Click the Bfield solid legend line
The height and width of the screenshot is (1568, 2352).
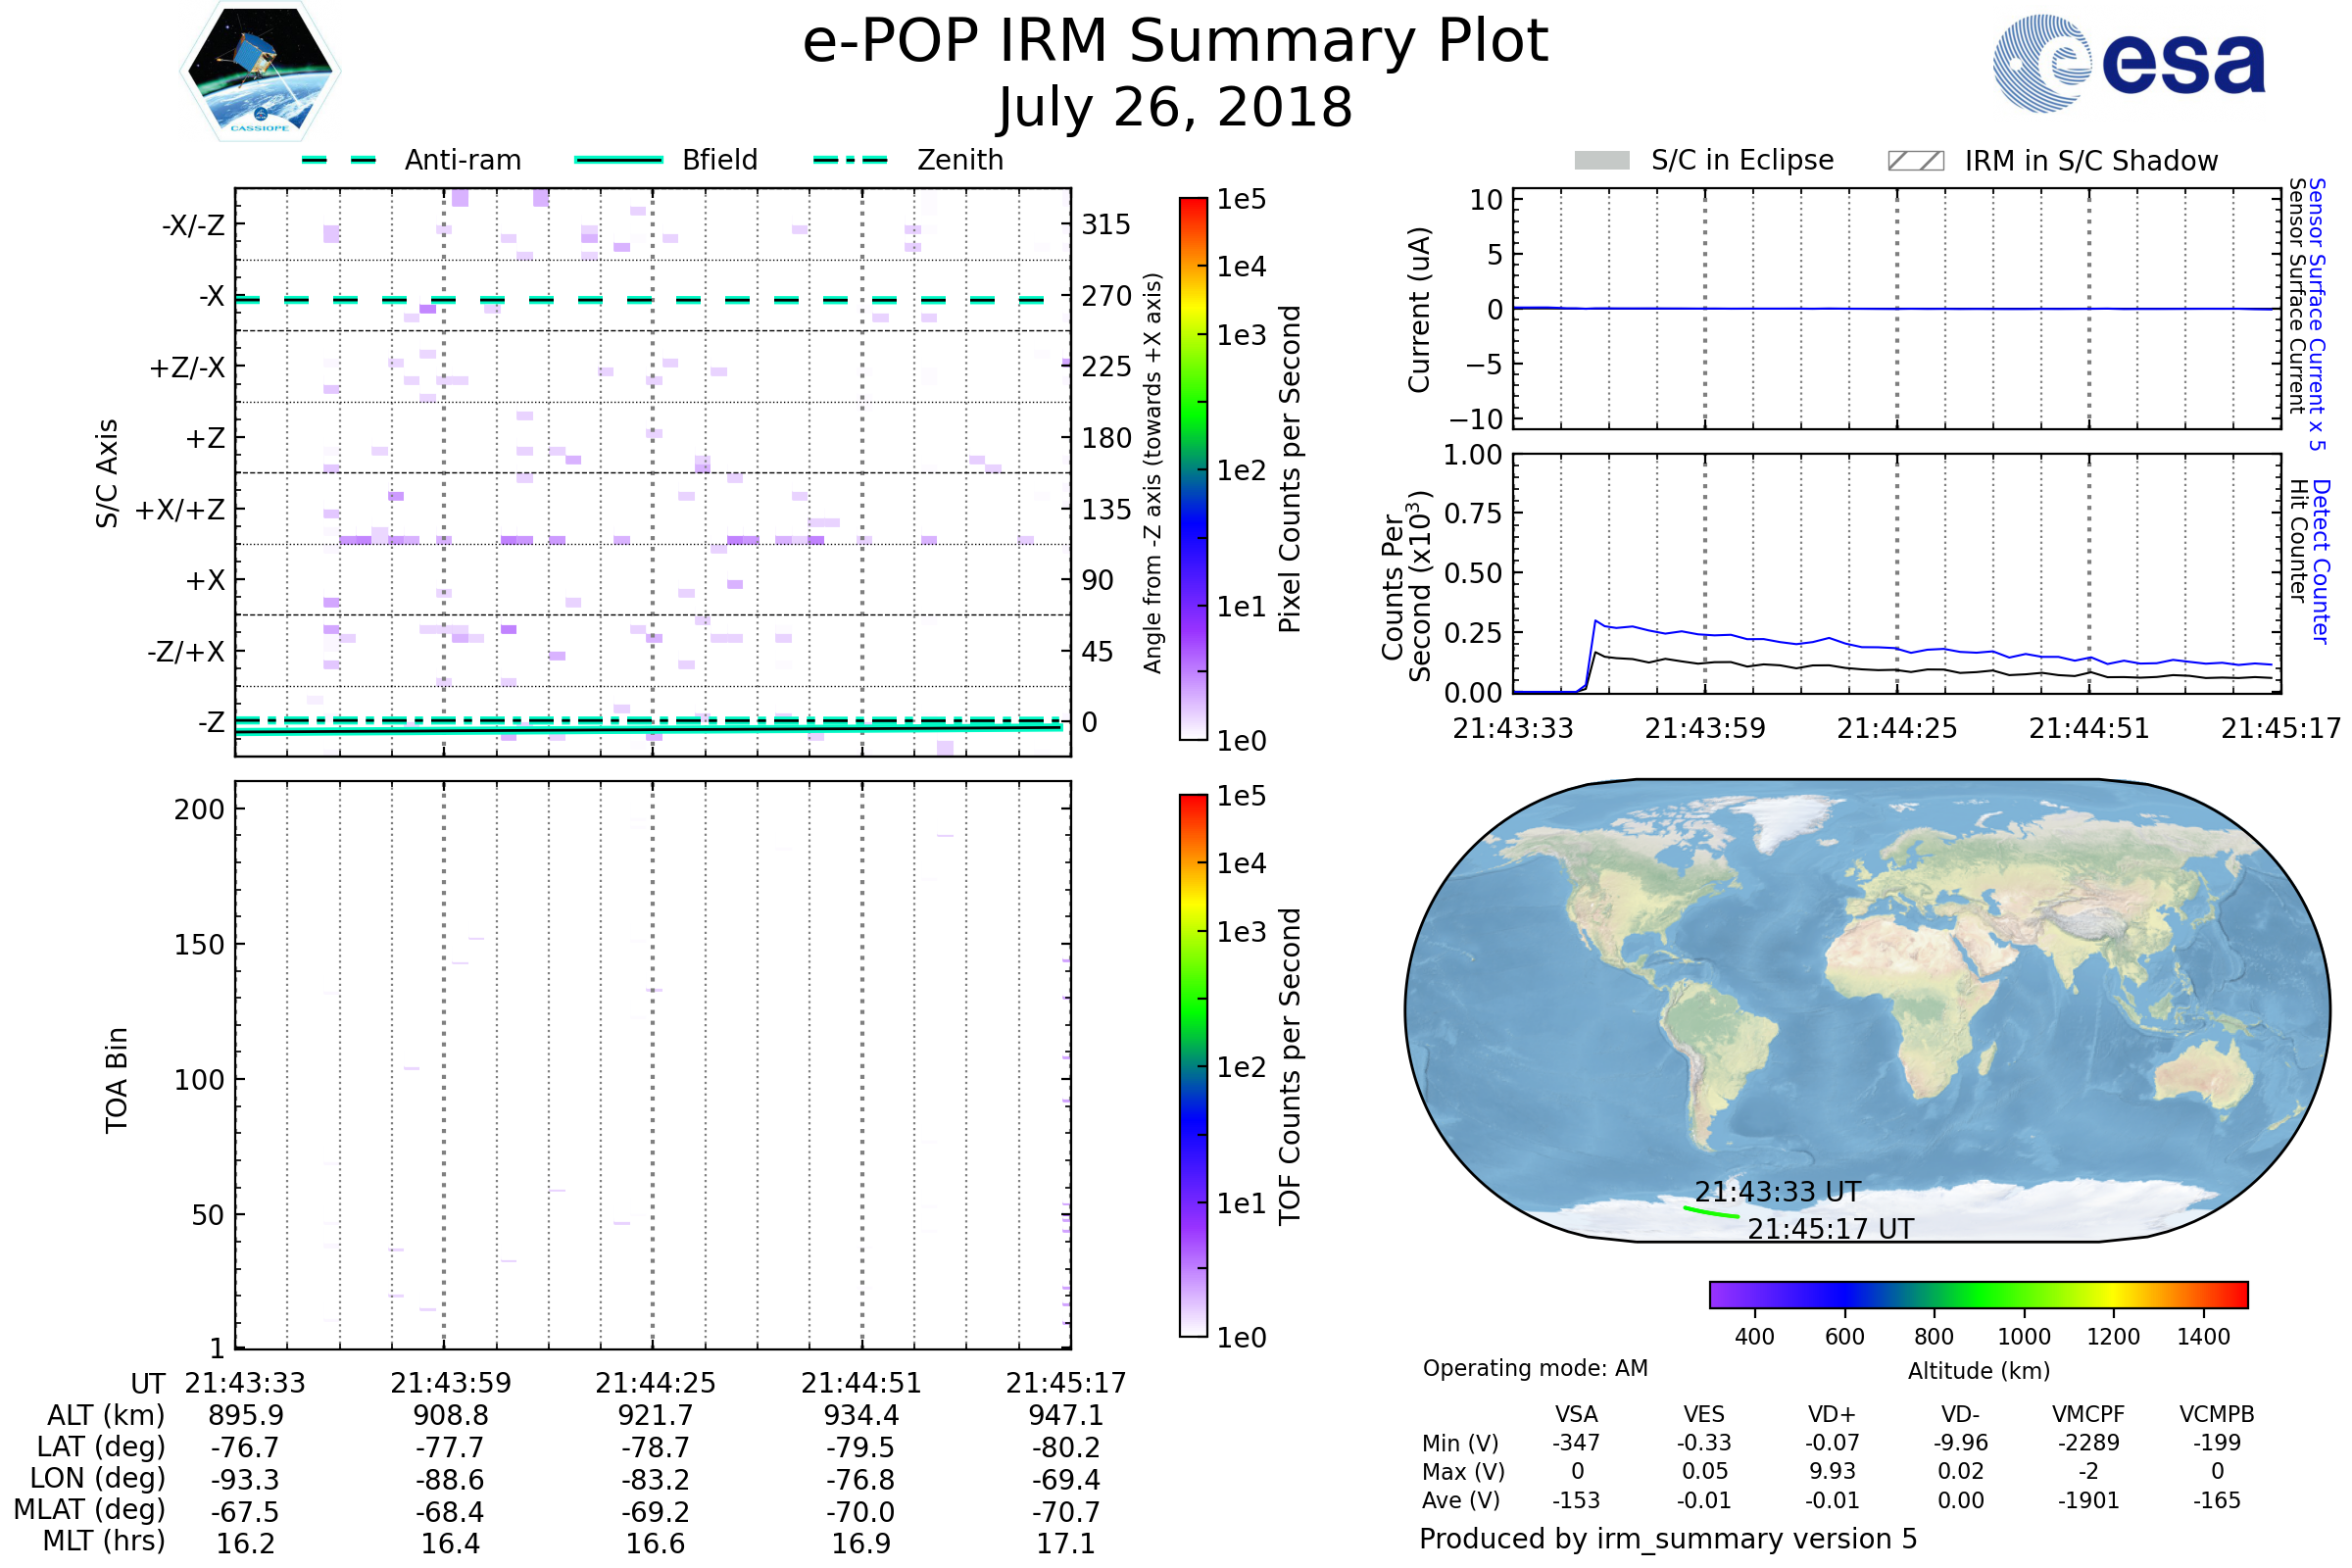(x=618, y=160)
